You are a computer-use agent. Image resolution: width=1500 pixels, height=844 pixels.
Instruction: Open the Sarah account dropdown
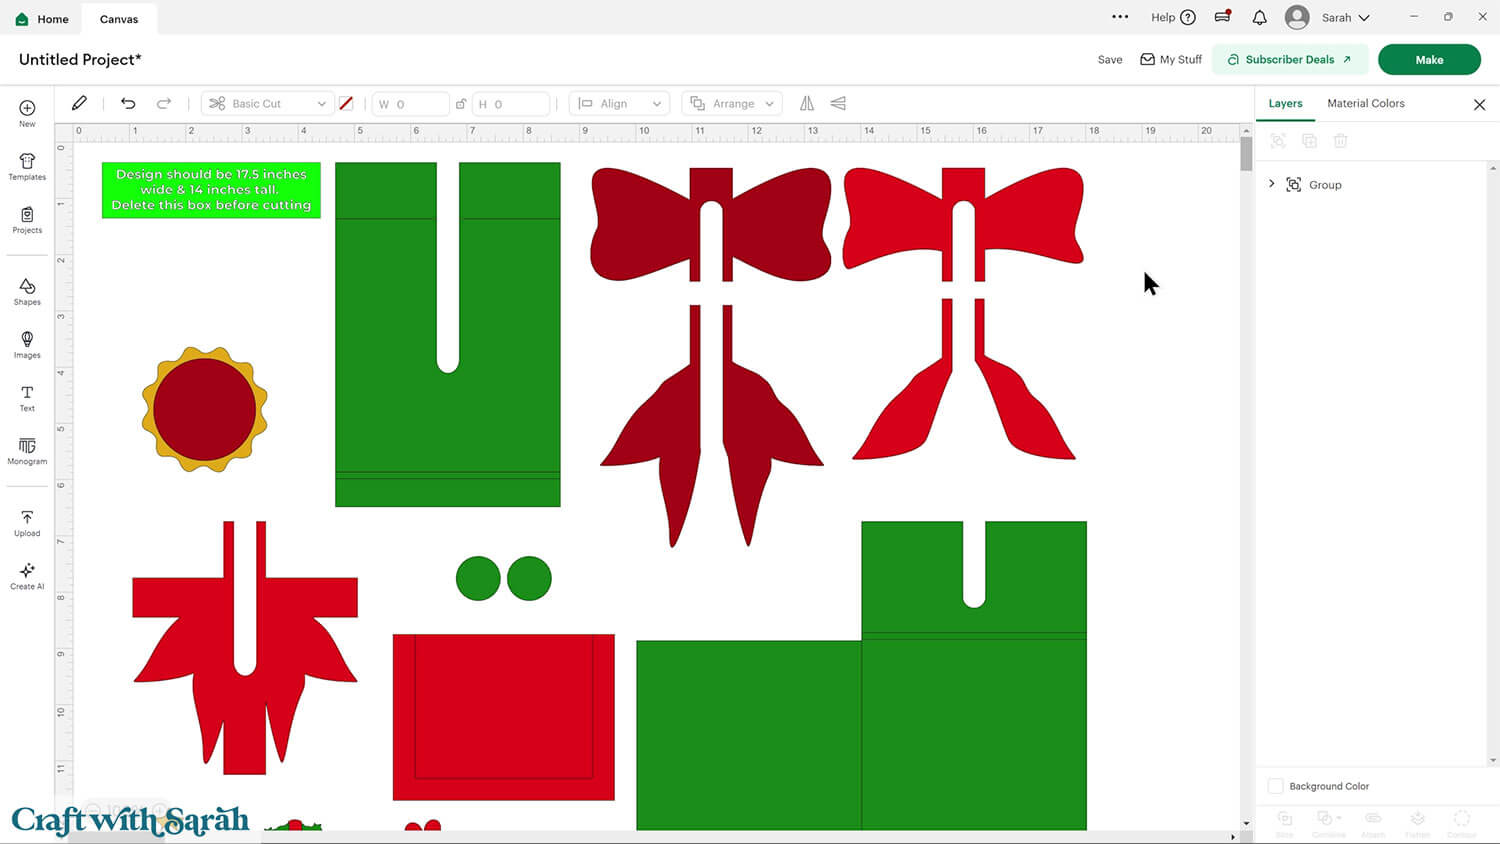point(1346,18)
